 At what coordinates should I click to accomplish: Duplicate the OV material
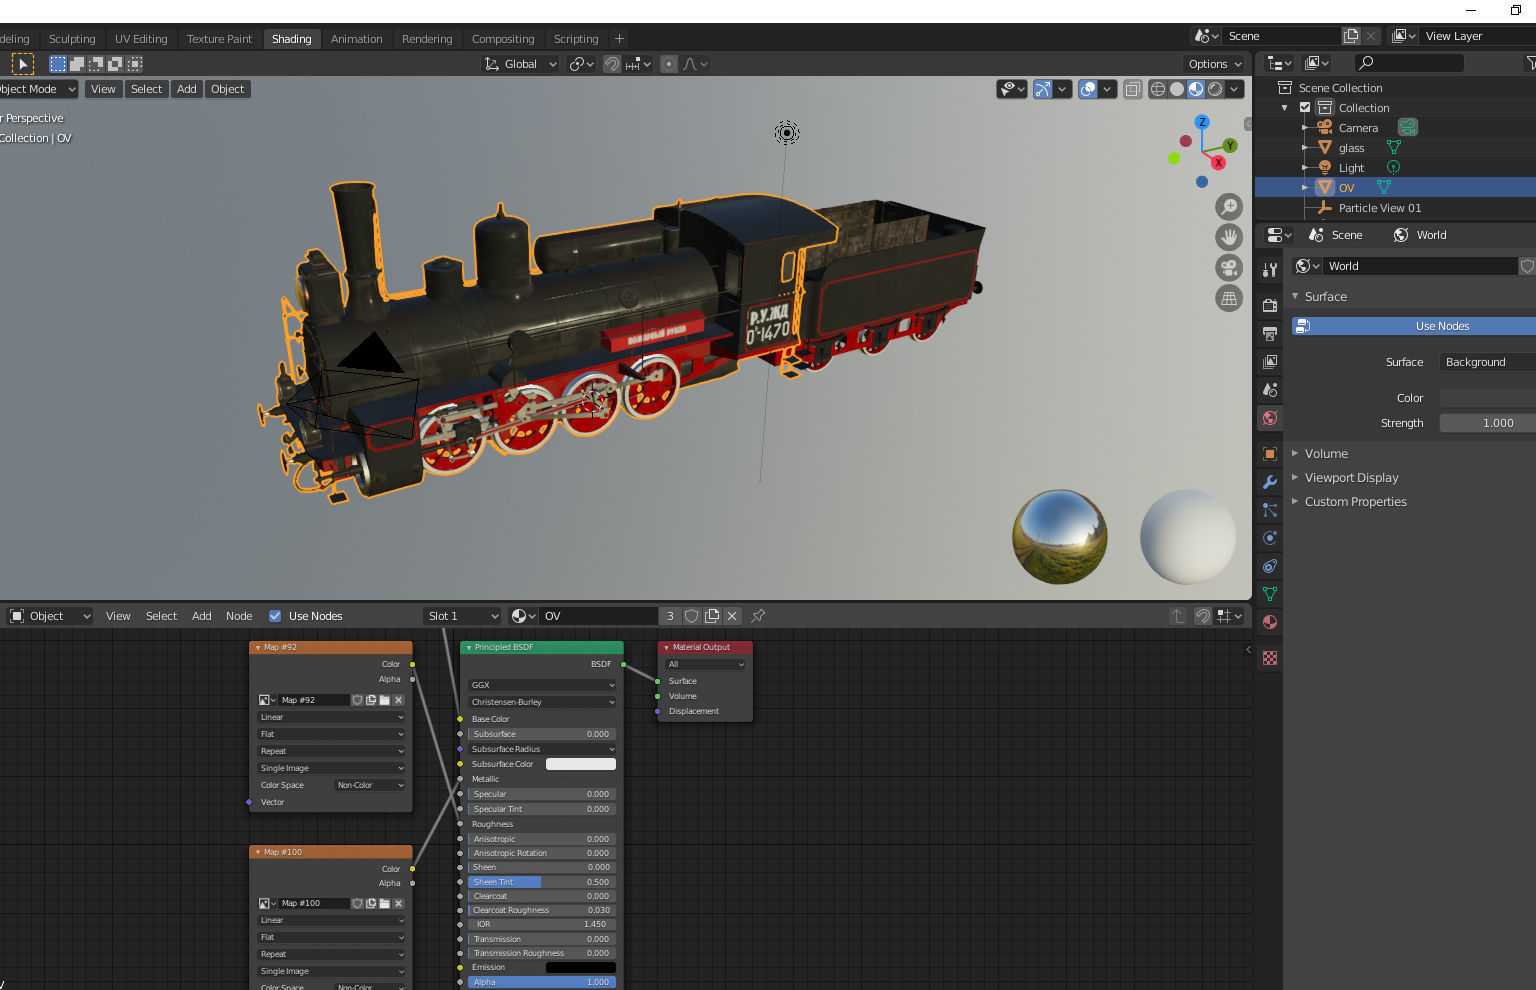[712, 616]
